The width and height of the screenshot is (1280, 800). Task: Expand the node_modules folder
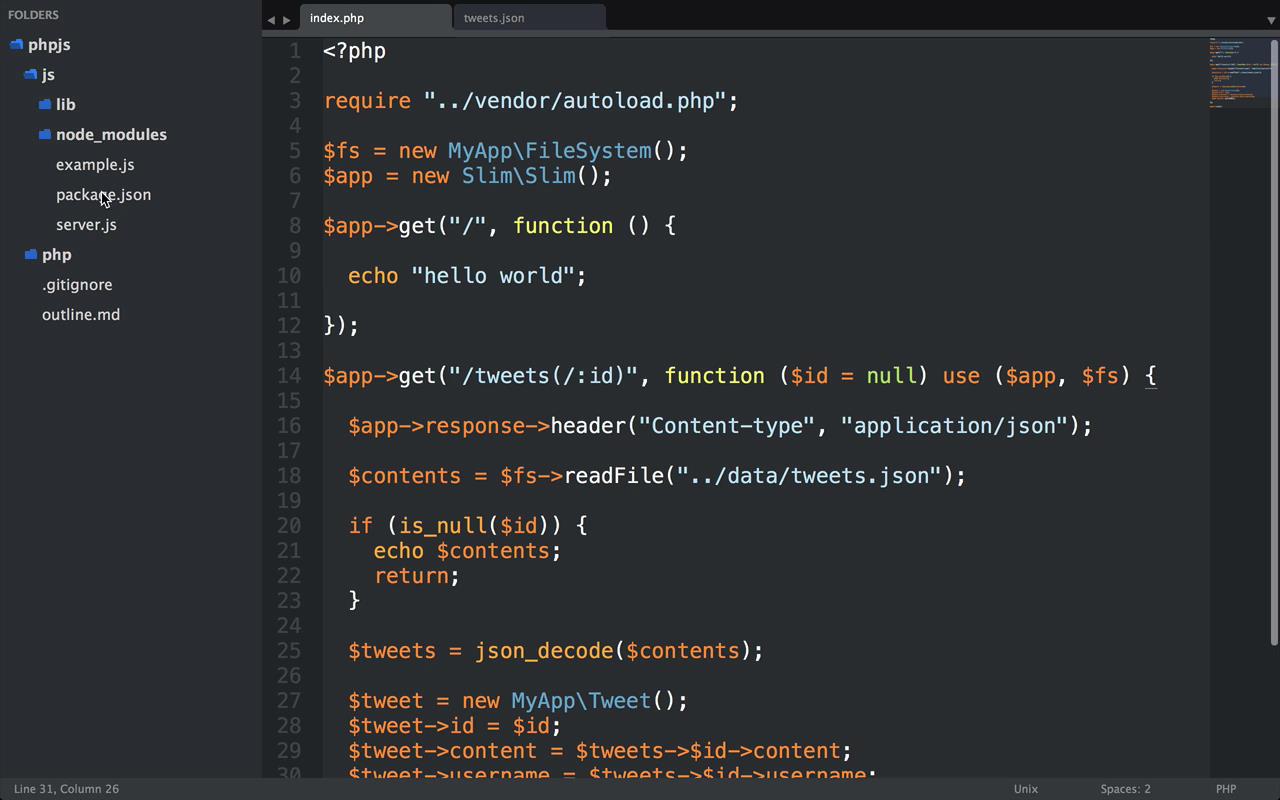coord(111,135)
